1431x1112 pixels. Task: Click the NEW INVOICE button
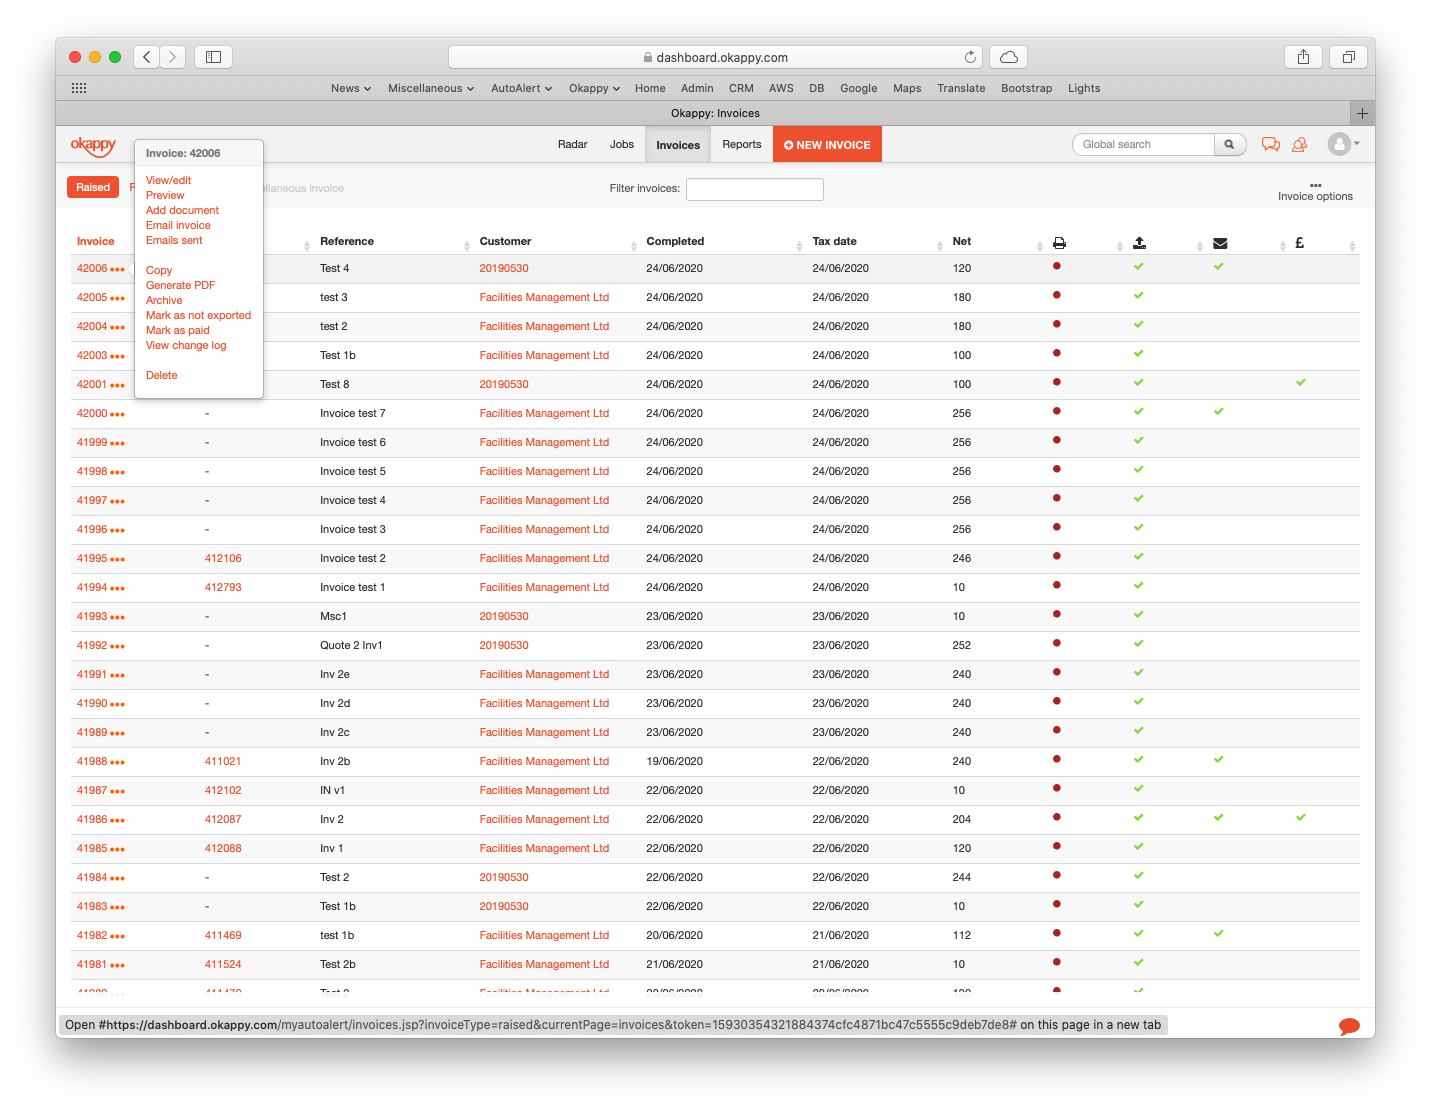[x=827, y=144]
